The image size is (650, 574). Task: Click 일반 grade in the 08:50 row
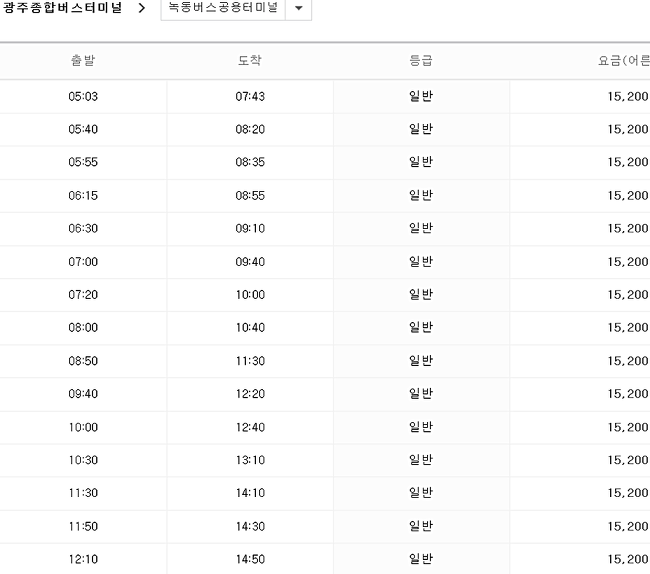tap(421, 361)
